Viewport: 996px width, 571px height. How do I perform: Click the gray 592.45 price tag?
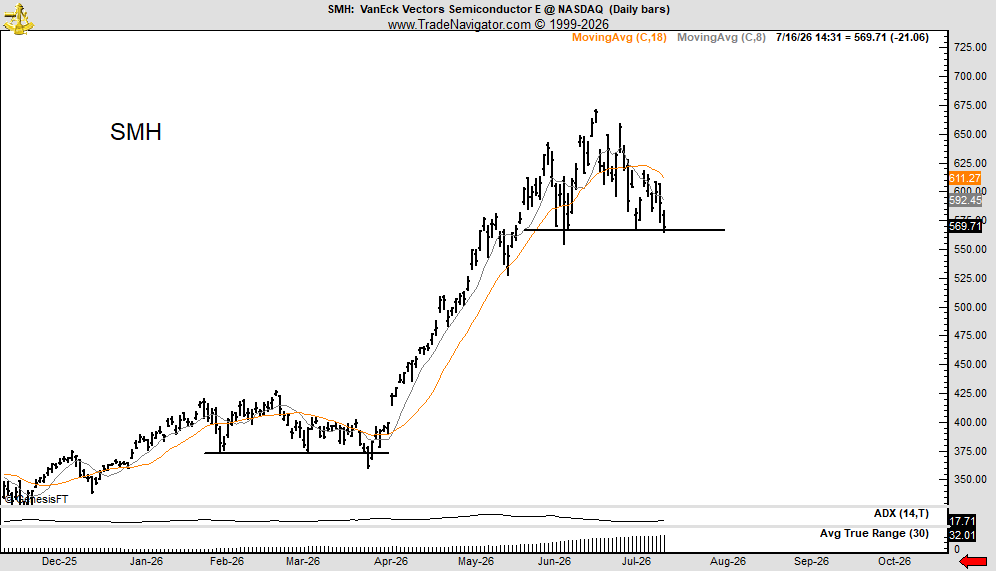(x=965, y=200)
